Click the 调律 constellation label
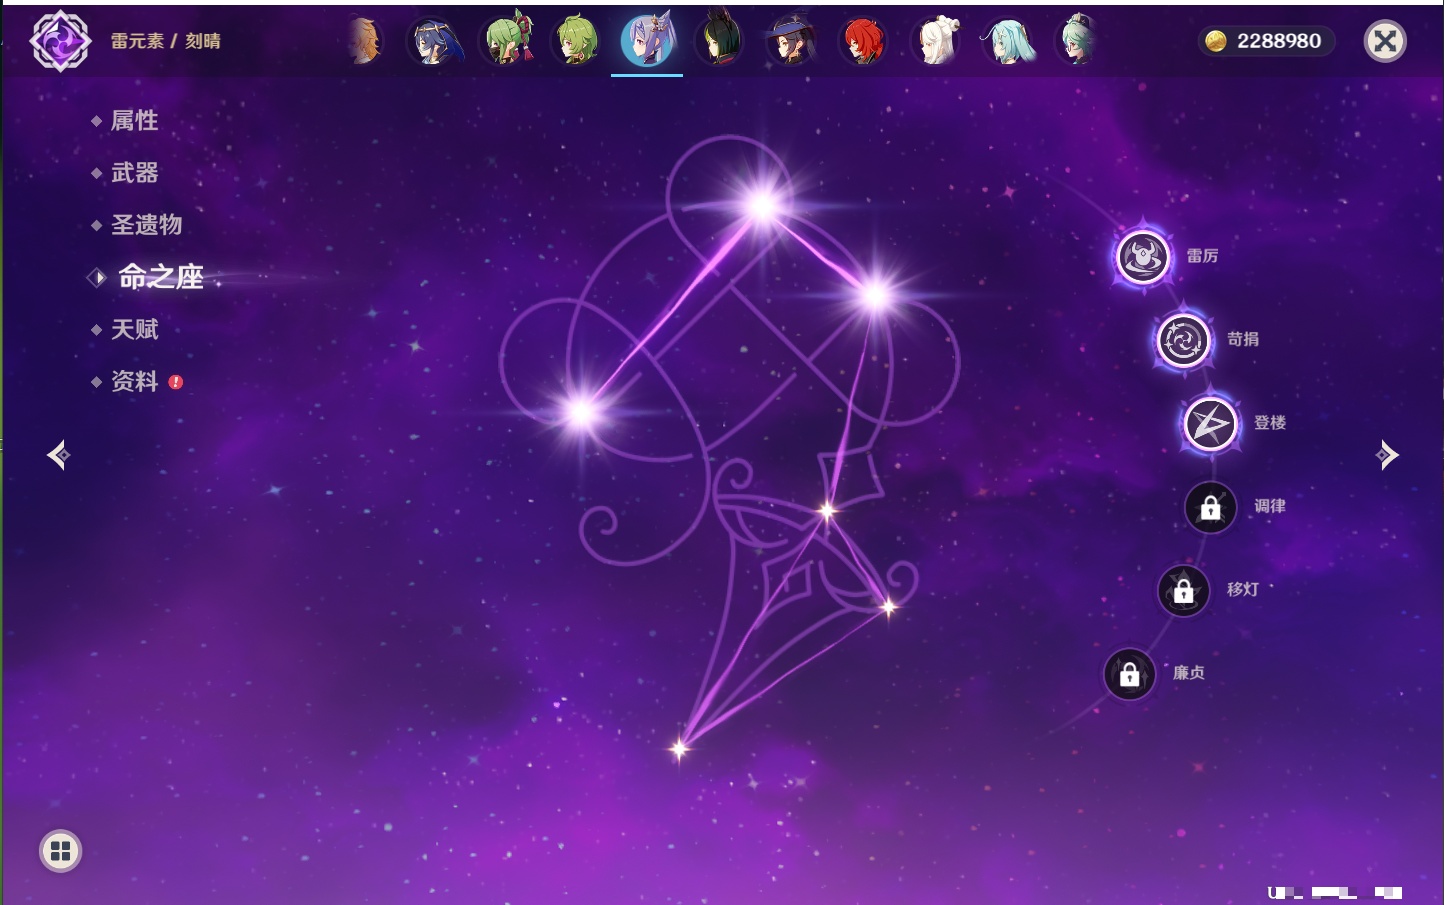The width and height of the screenshot is (1444, 905). (x=1270, y=506)
